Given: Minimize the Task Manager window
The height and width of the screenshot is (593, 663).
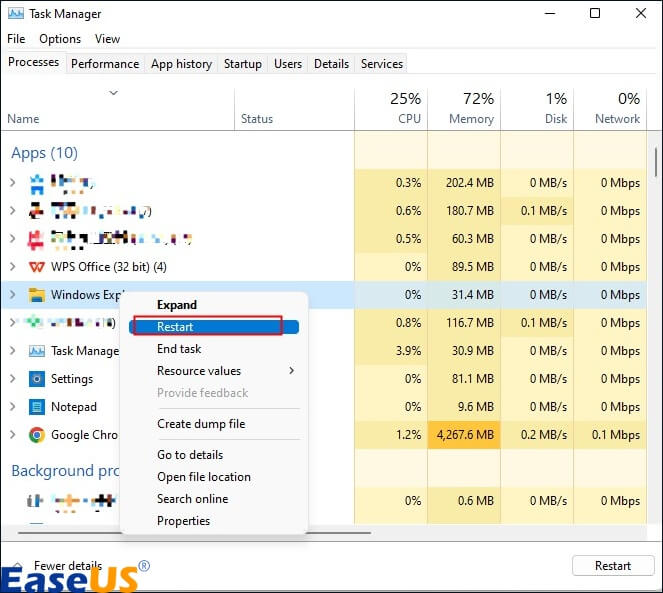Looking at the screenshot, I should [550, 14].
